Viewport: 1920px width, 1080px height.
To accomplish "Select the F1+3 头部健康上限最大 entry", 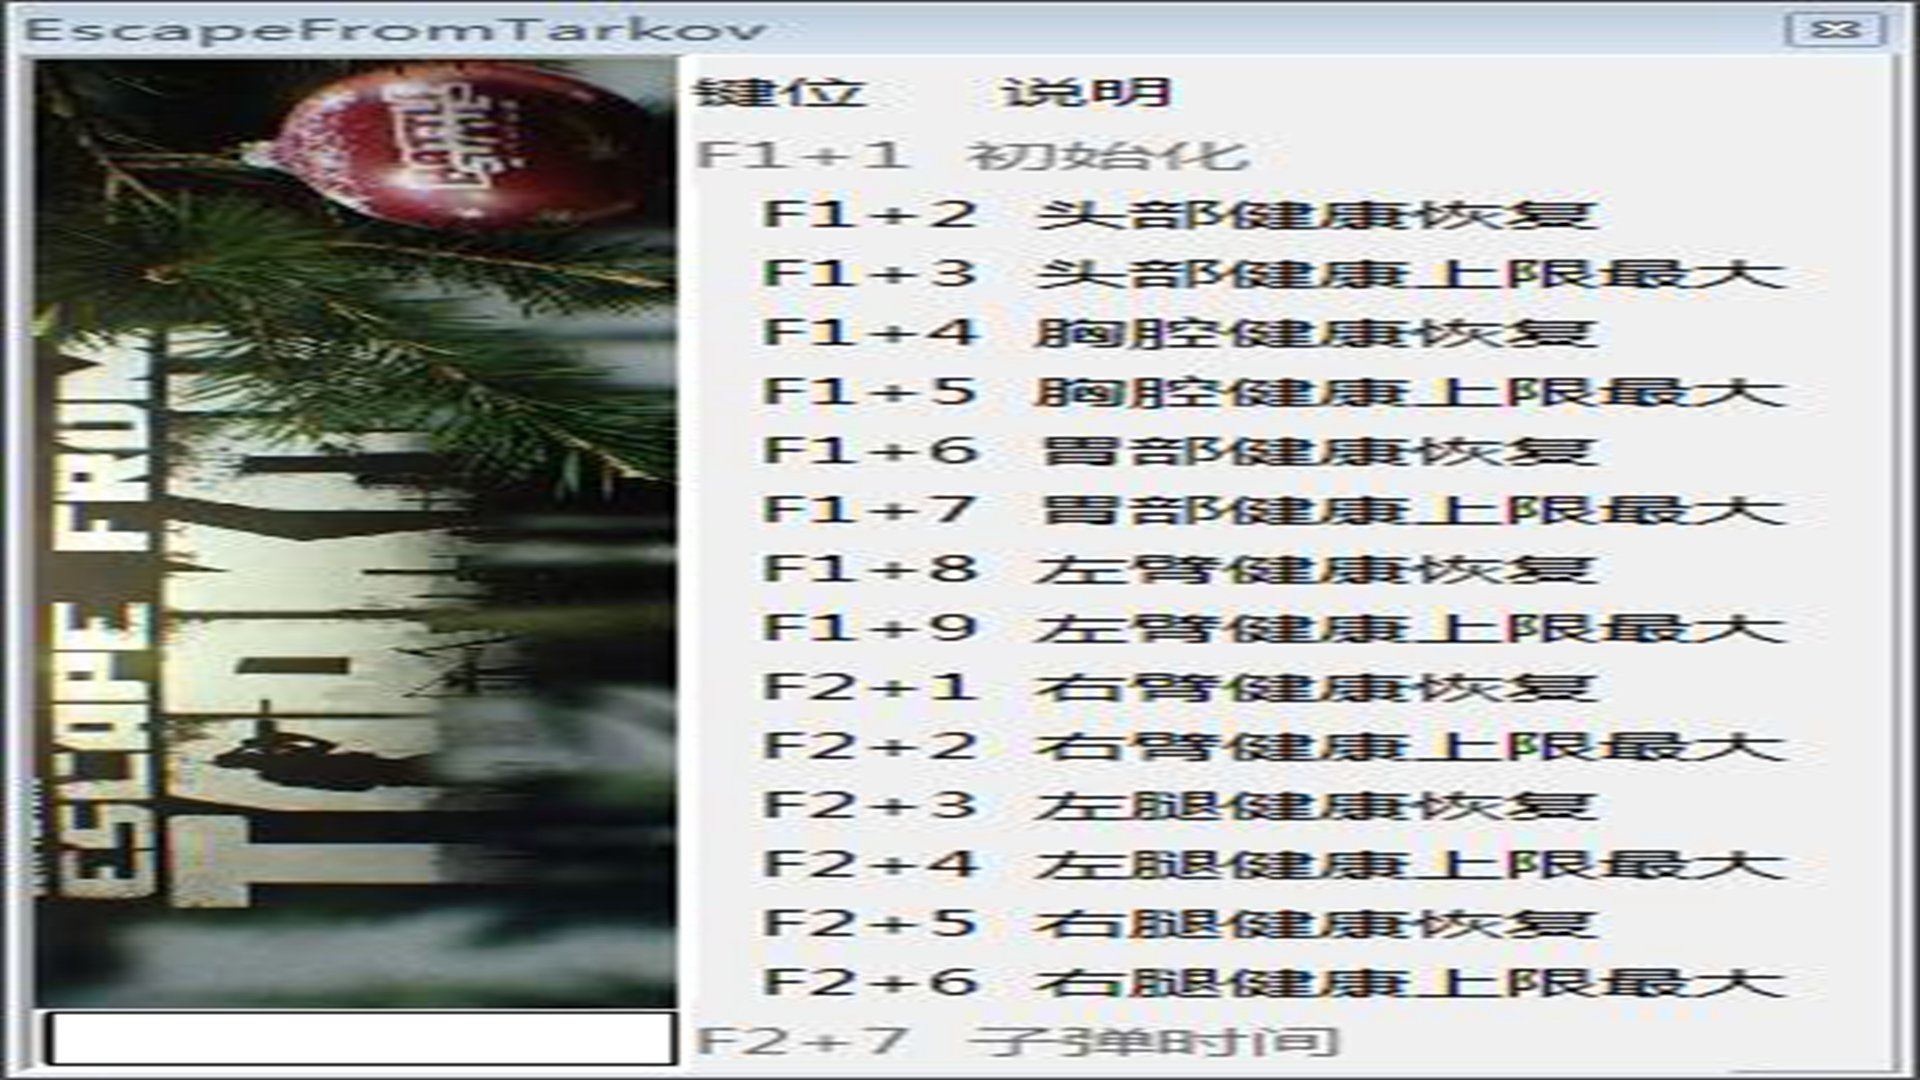I will click(x=1274, y=274).
